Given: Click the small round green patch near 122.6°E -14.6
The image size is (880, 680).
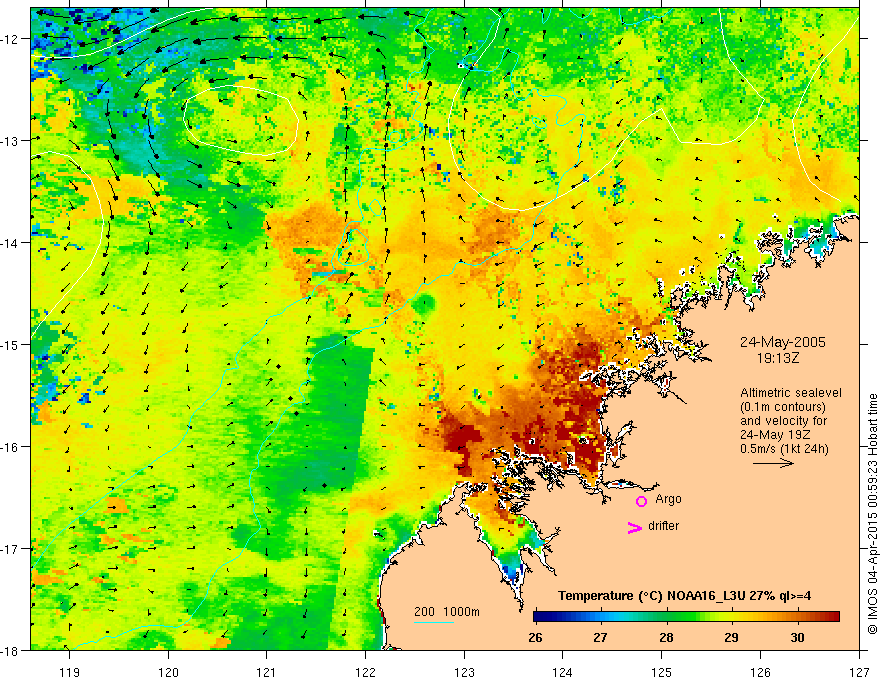Looking at the screenshot, I should pyautogui.click(x=424, y=304).
